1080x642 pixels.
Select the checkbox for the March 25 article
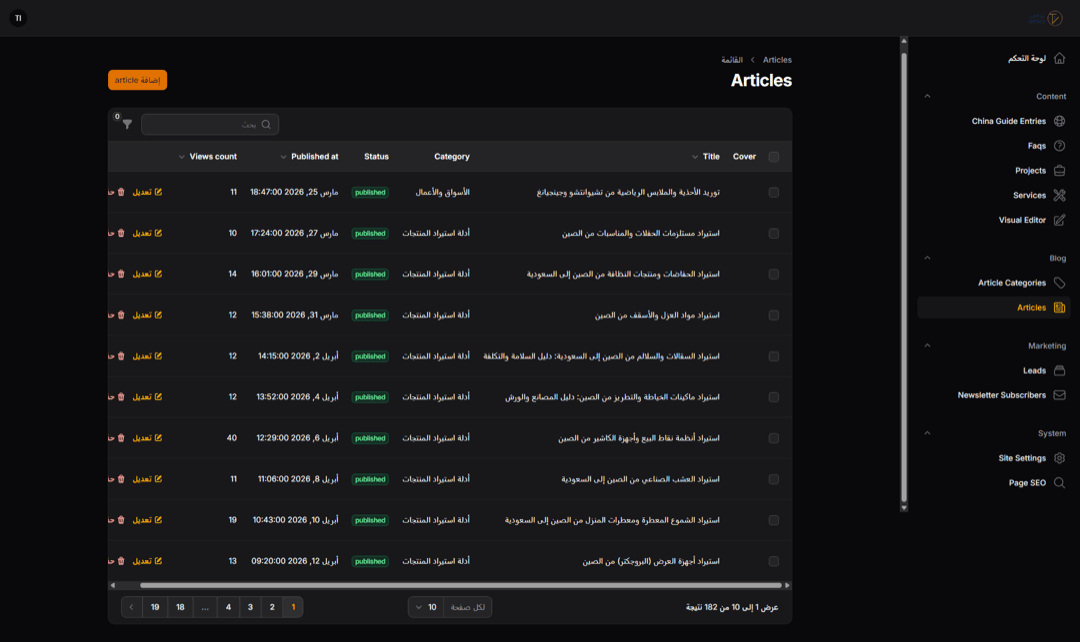pos(774,193)
